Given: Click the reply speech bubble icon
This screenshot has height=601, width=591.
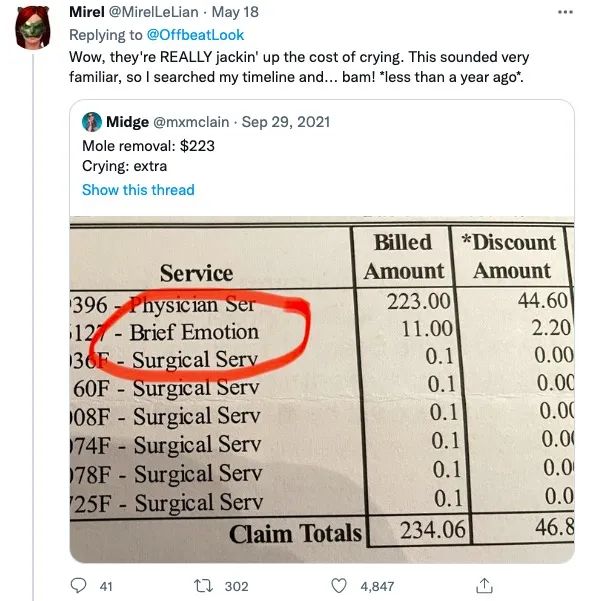Looking at the screenshot, I should click(x=79, y=586).
